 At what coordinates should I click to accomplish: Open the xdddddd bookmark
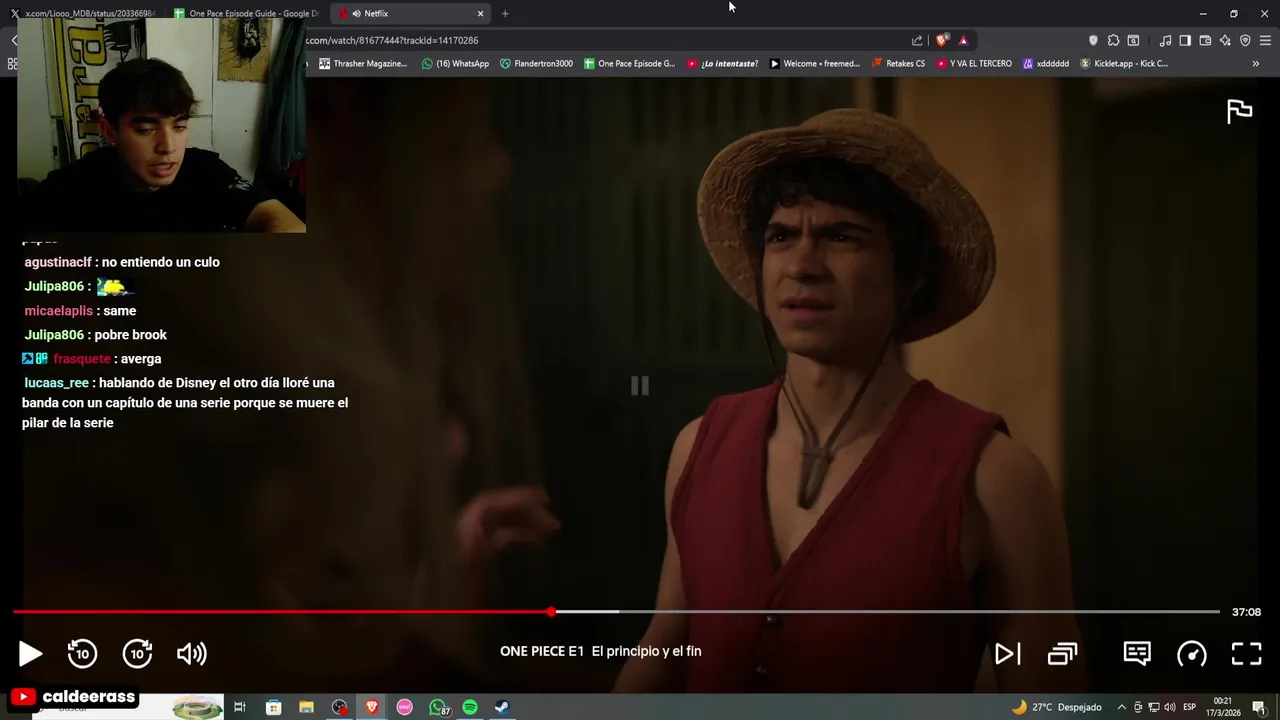coord(1045,63)
